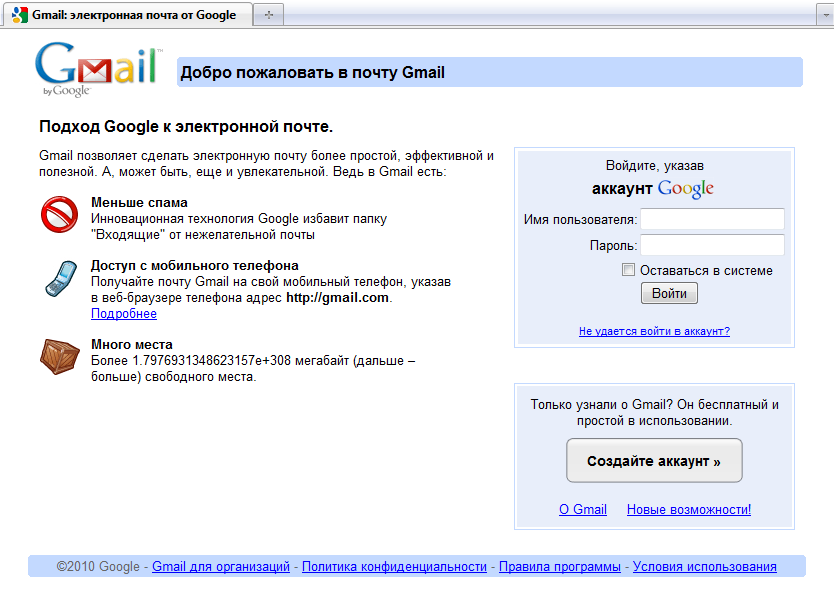Click the "Создайте аккаунт" button
Screen dimensions: 834x608
point(654,461)
